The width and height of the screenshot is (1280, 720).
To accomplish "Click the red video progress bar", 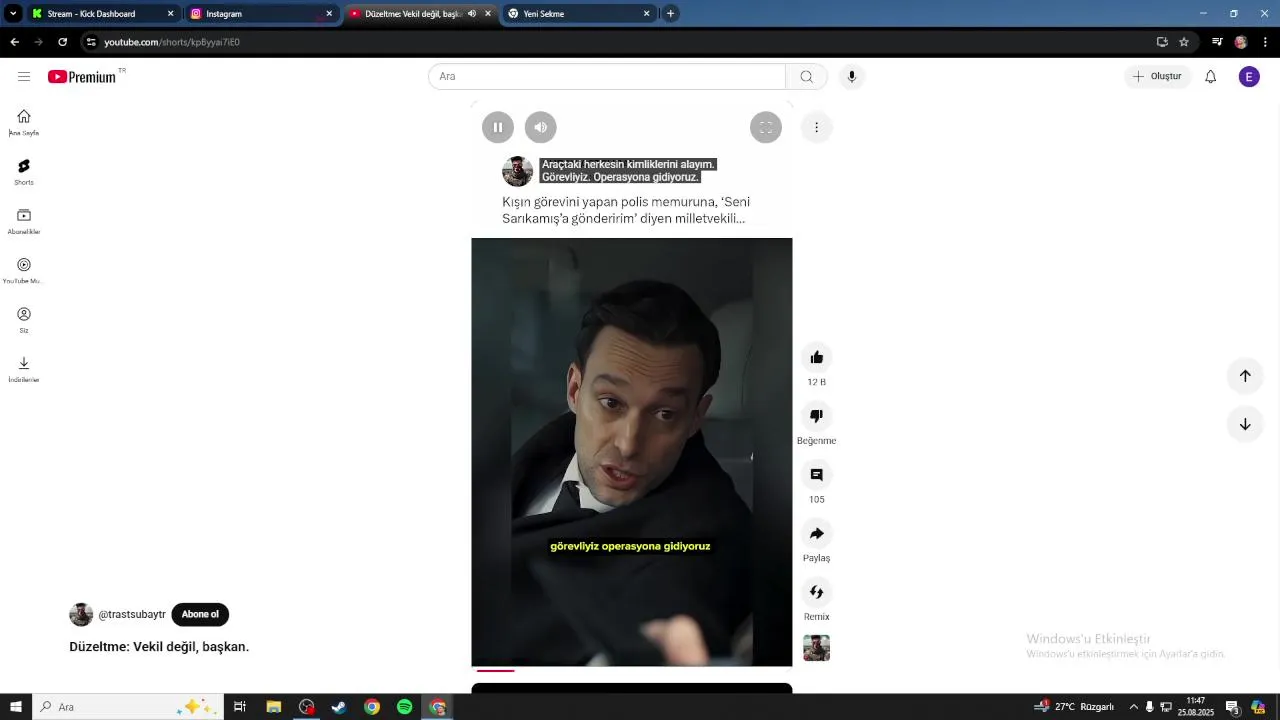I will 496,670.
